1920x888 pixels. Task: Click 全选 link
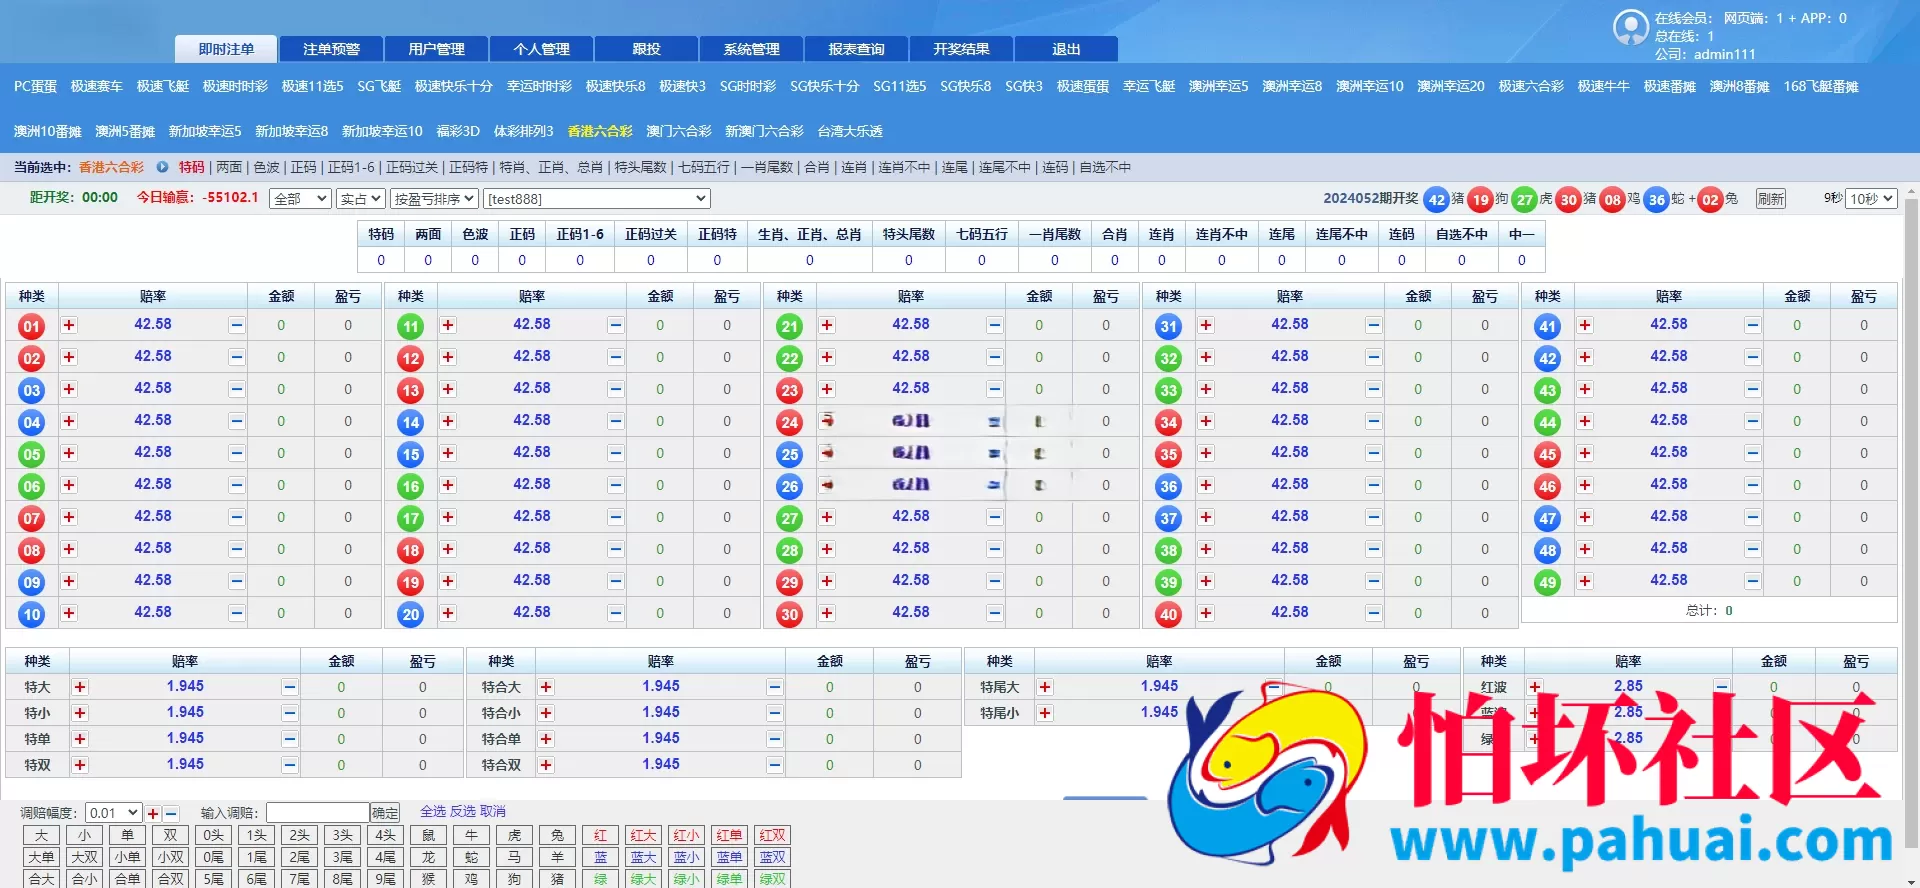(433, 811)
